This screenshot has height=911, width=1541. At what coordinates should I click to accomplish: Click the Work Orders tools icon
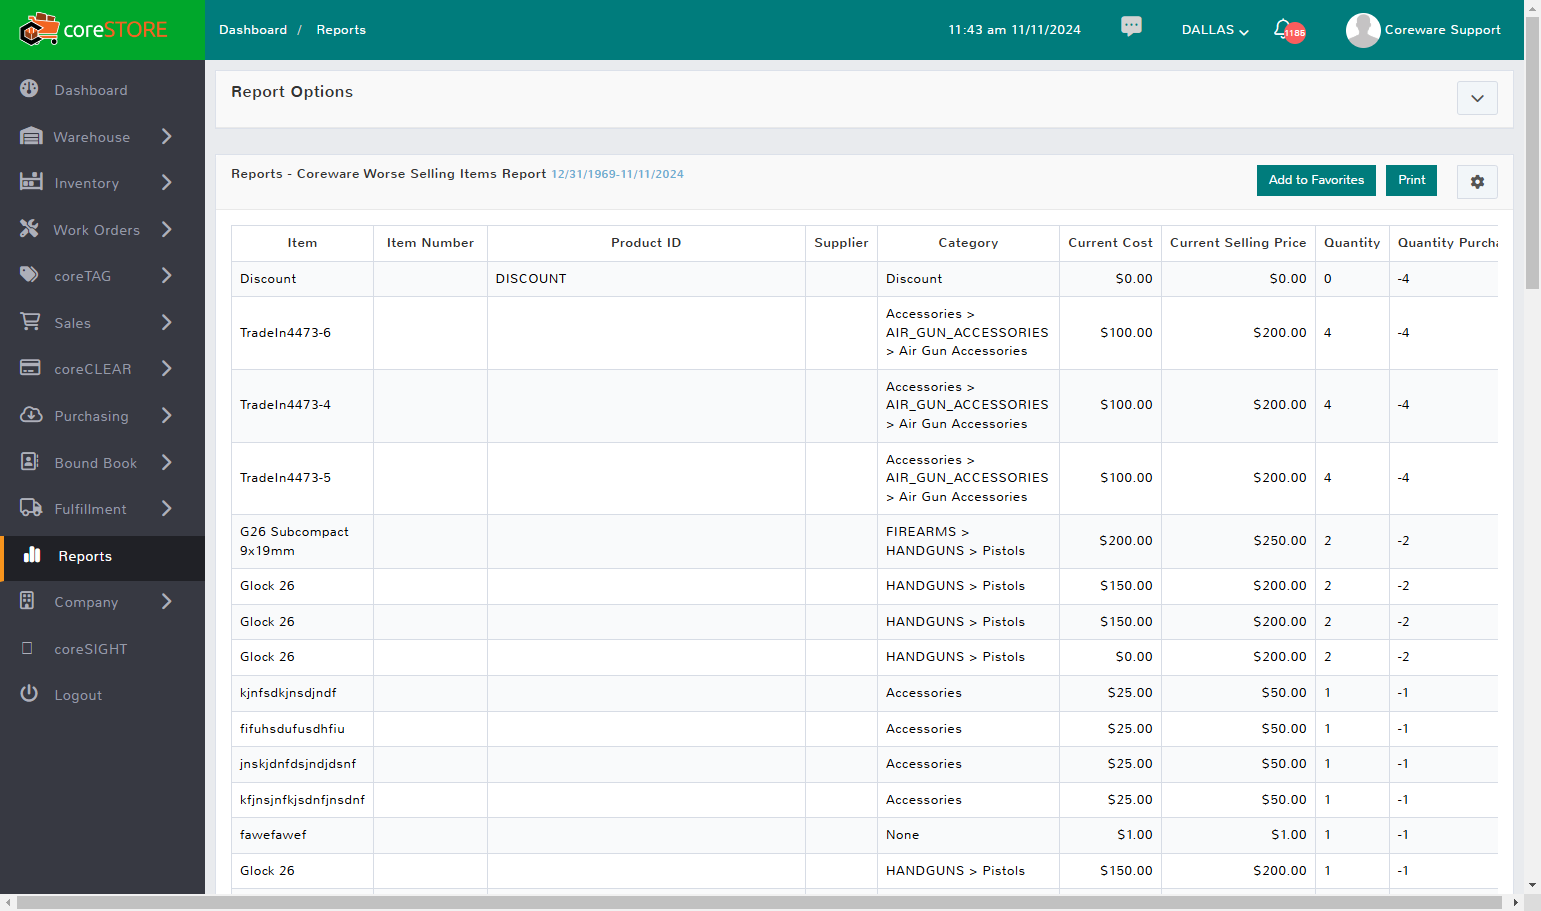(x=29, y=229)
